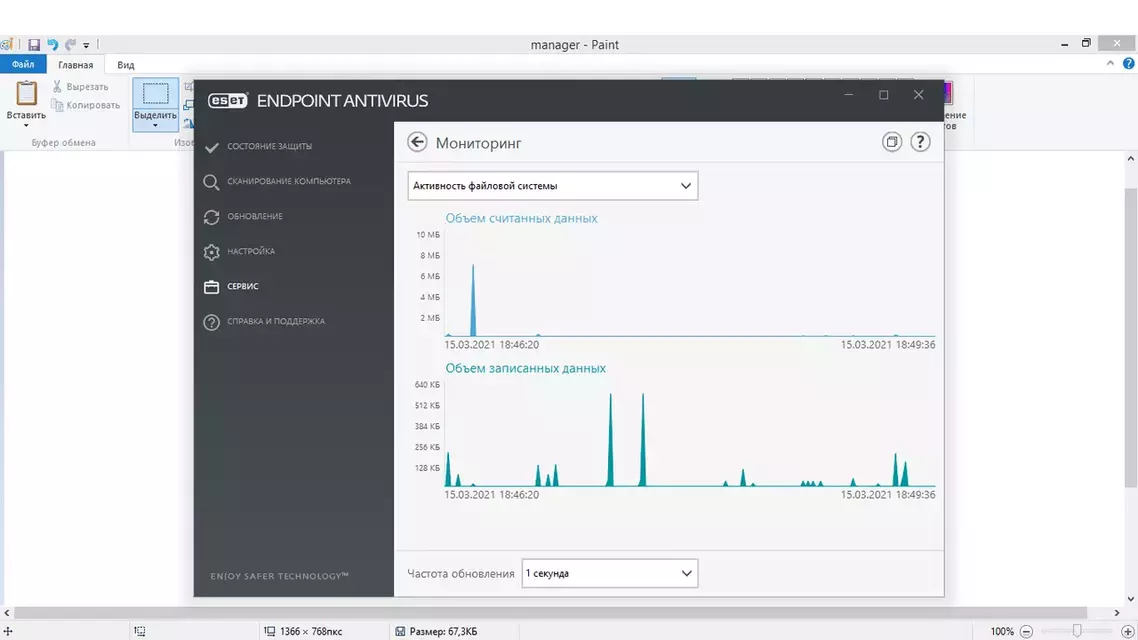
Task: Click Paint's application icon in title bar
Action: 7,45
